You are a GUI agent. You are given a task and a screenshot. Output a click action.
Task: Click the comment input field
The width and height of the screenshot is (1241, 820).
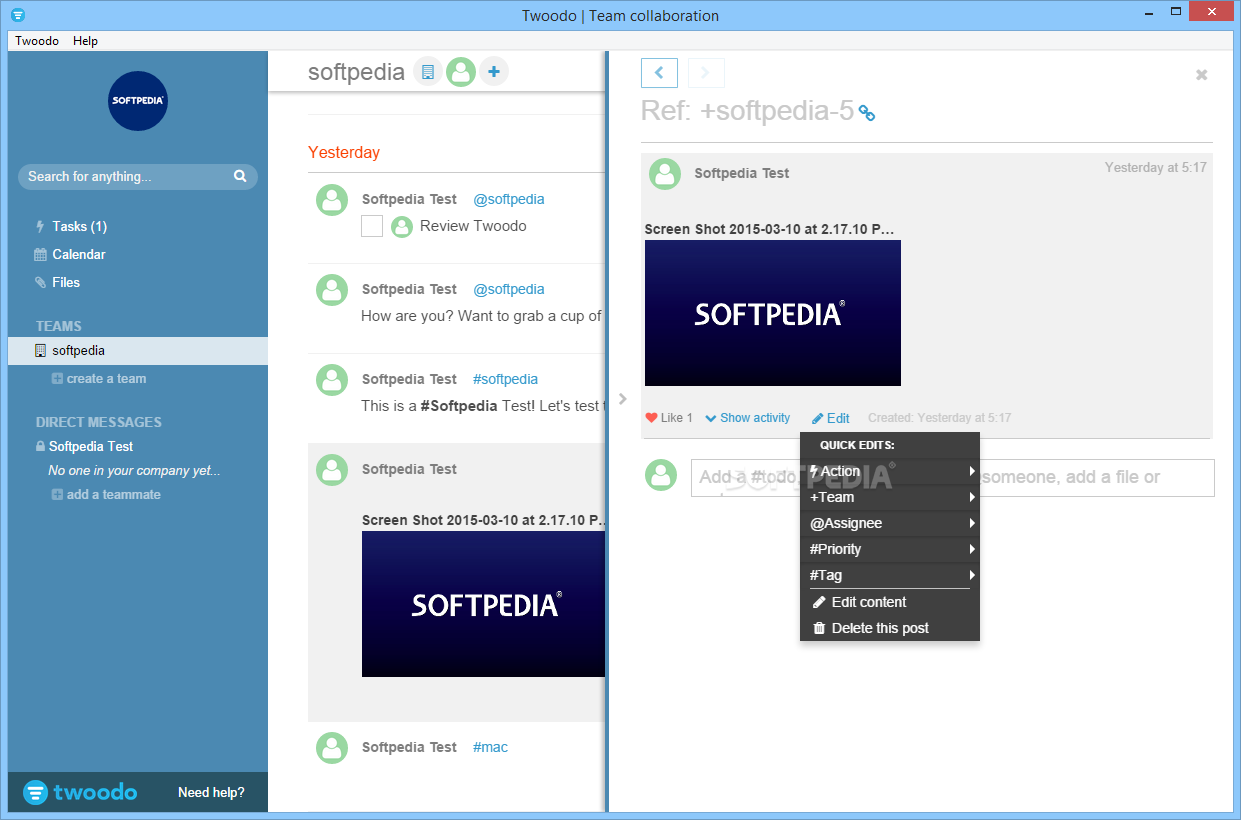tap(953, 478)
